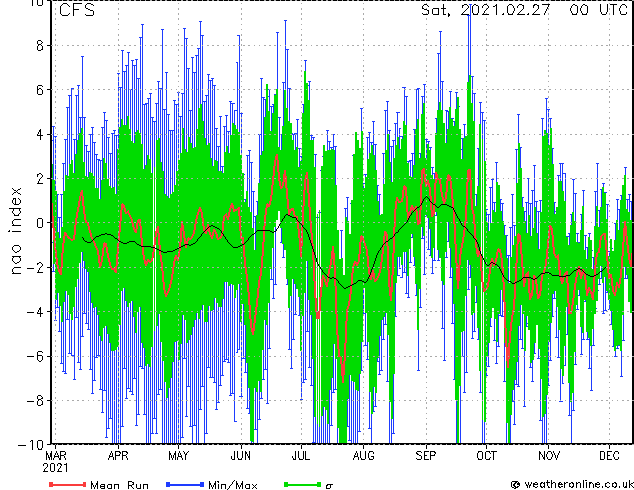Click the y-axis value 6

pos(40,90)
